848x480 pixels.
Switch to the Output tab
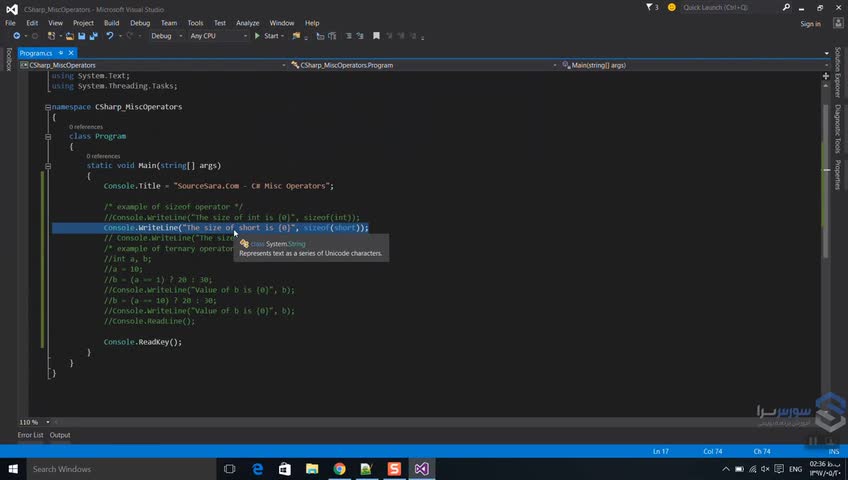(60, 435)
